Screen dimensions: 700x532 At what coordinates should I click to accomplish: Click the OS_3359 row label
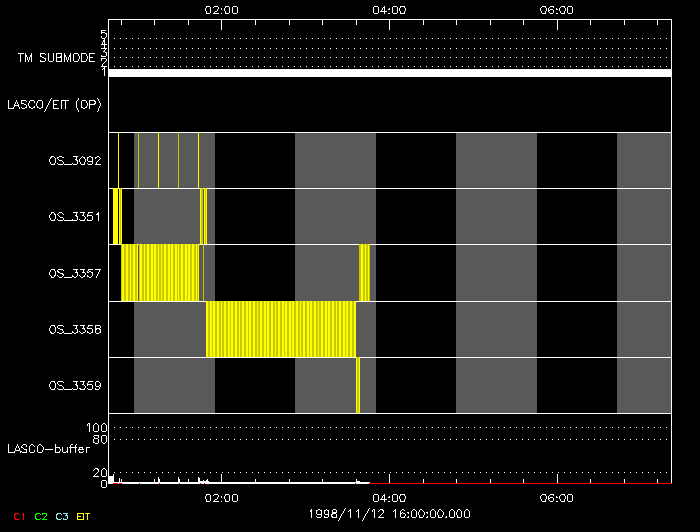pos(75,386)
